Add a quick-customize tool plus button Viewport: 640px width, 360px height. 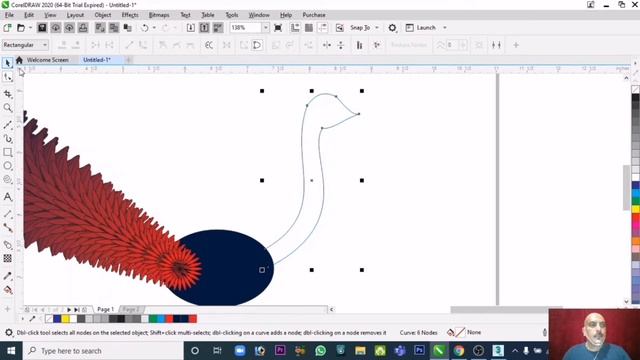(x=7, y=309)
